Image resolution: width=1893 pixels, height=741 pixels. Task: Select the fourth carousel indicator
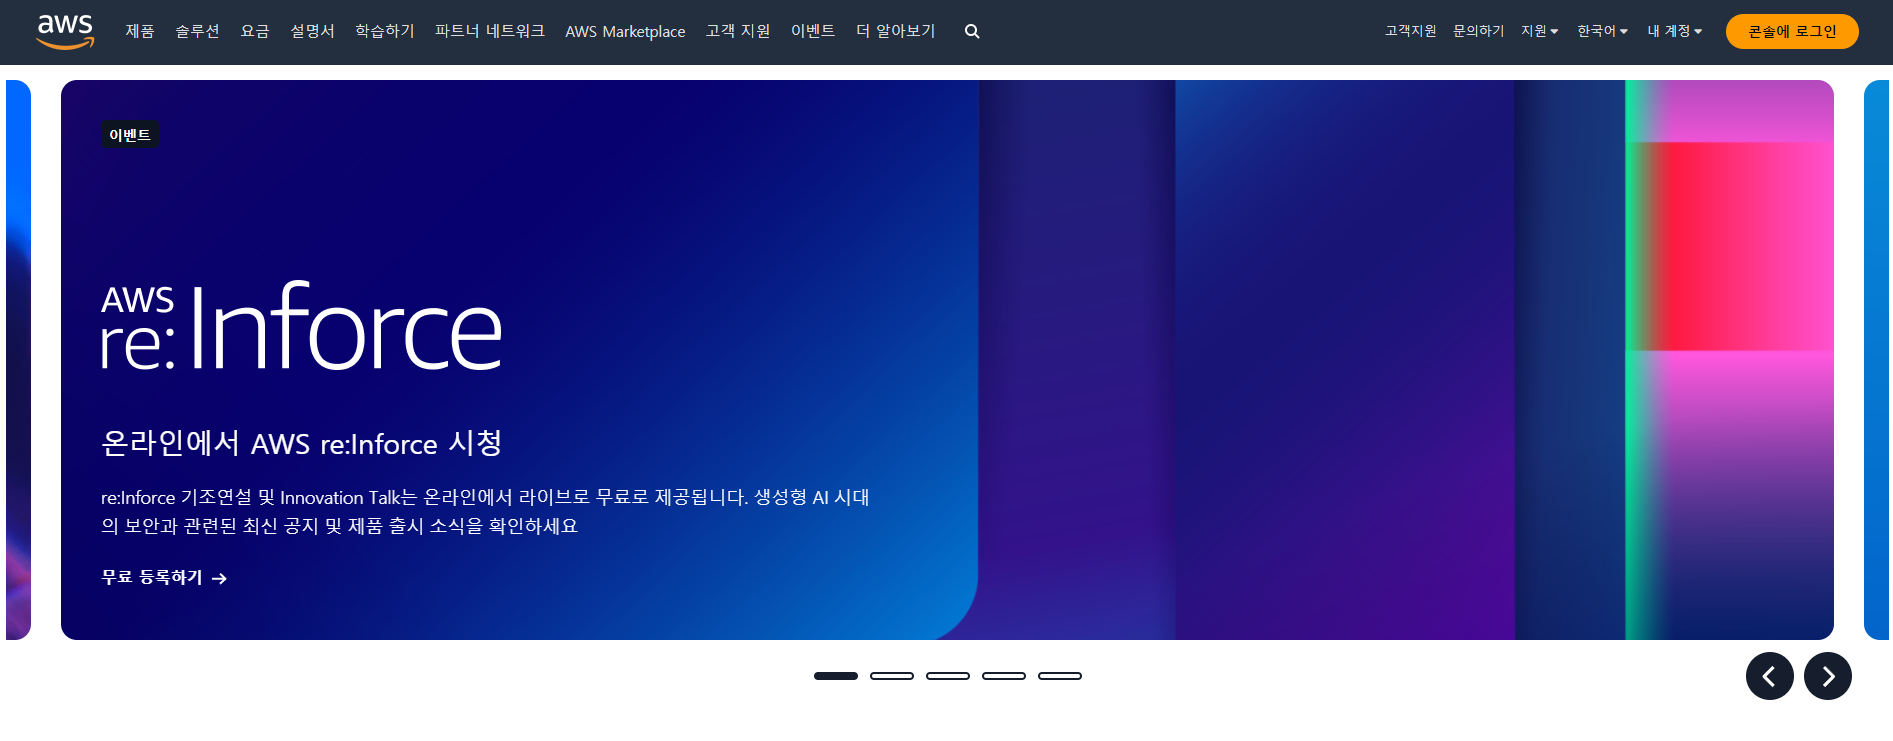coord(1004,676)
